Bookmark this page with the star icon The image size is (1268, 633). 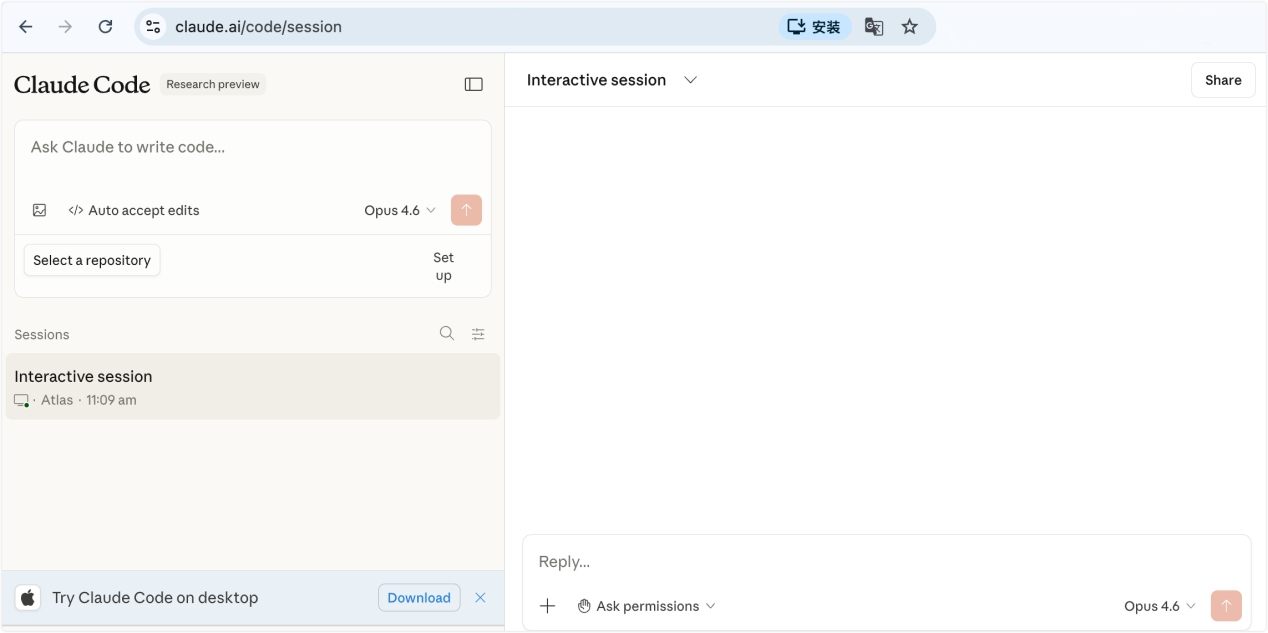(x=909, y=27)
